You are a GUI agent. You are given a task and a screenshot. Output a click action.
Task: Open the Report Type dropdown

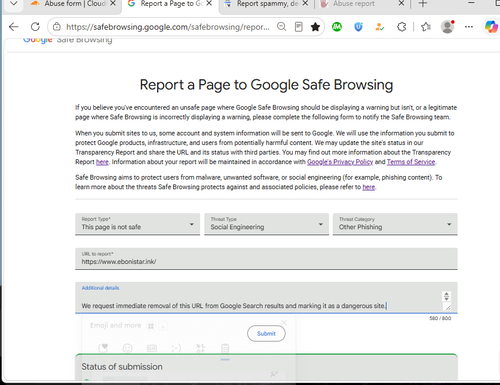[x=137, y=224]
